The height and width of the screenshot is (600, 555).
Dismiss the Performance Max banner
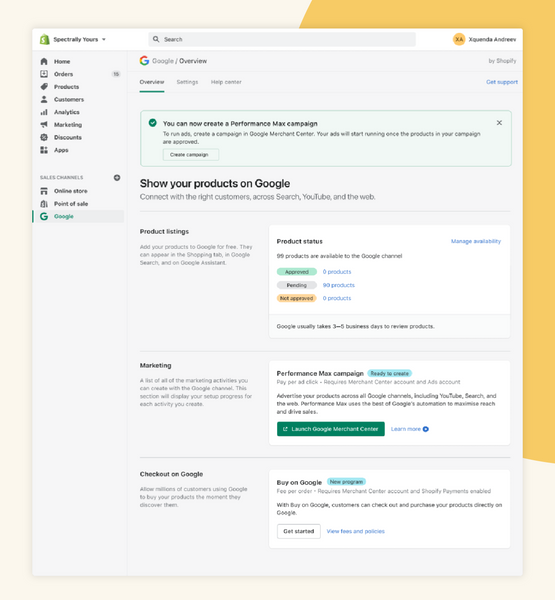[x=499, y=122]
